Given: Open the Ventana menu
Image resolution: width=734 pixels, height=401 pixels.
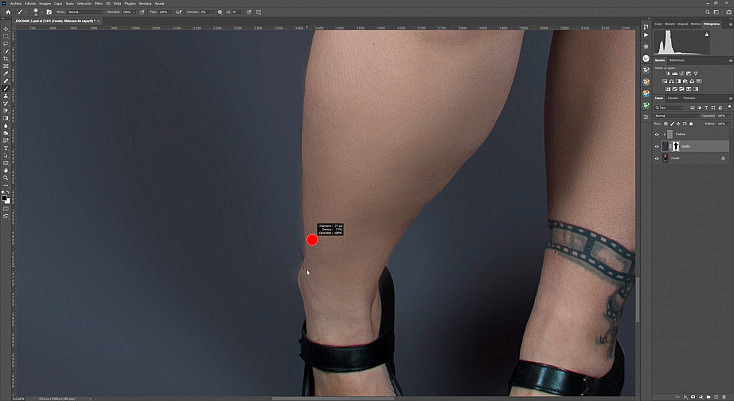Looking at the screenshot, I should pos(145,3).
